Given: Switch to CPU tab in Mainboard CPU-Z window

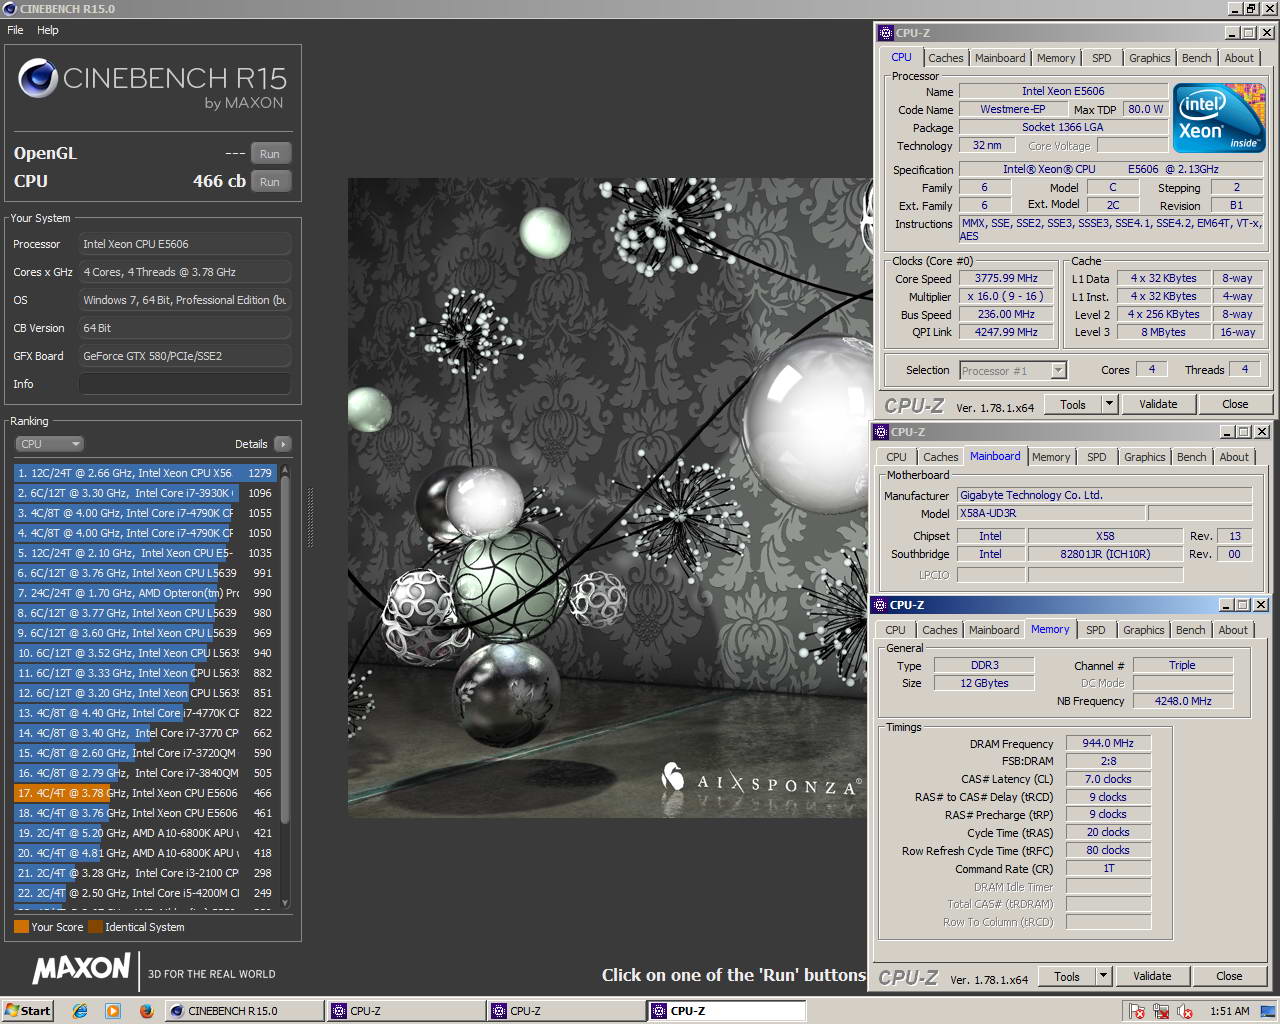Looking at the screenshot, I should point(896,457).
